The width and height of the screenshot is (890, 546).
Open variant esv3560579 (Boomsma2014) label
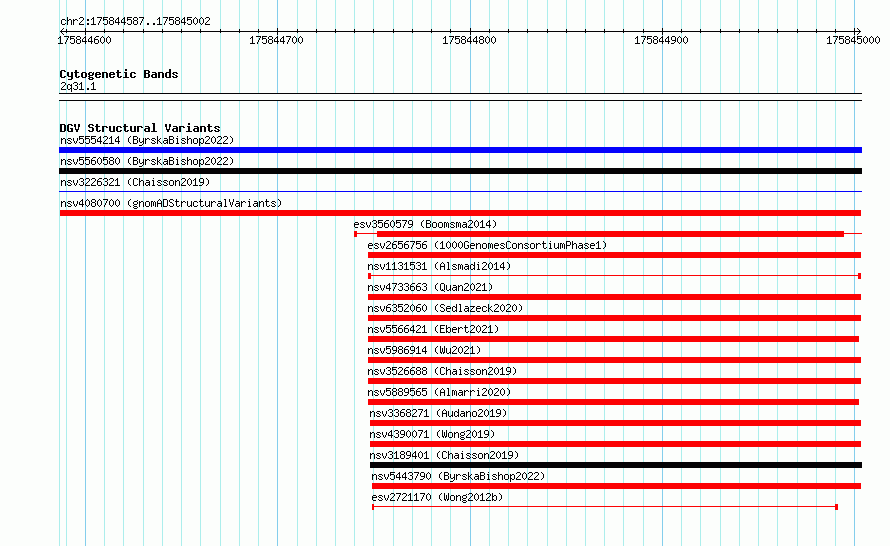425,224
